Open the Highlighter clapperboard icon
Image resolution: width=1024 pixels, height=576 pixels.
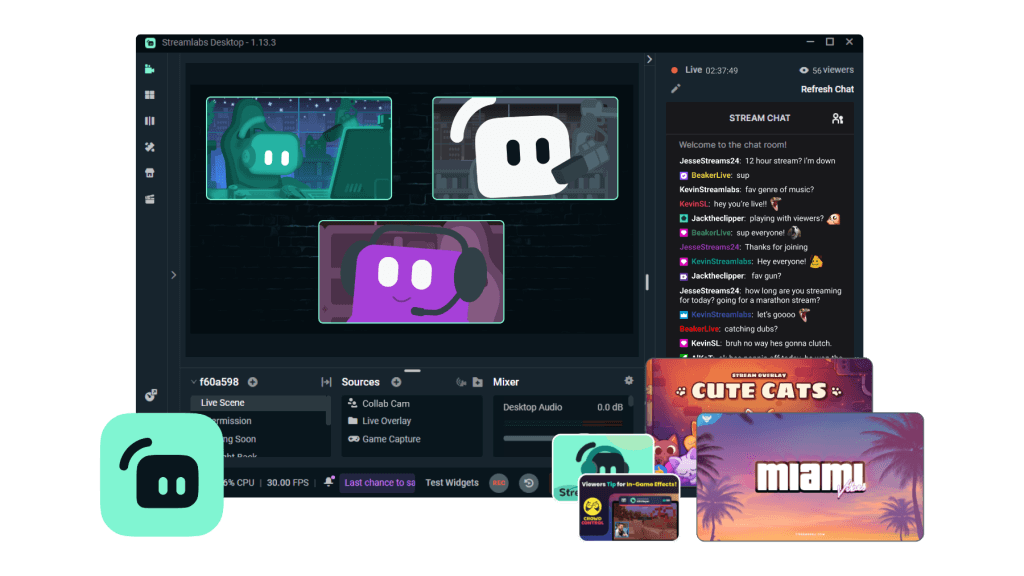150,199
